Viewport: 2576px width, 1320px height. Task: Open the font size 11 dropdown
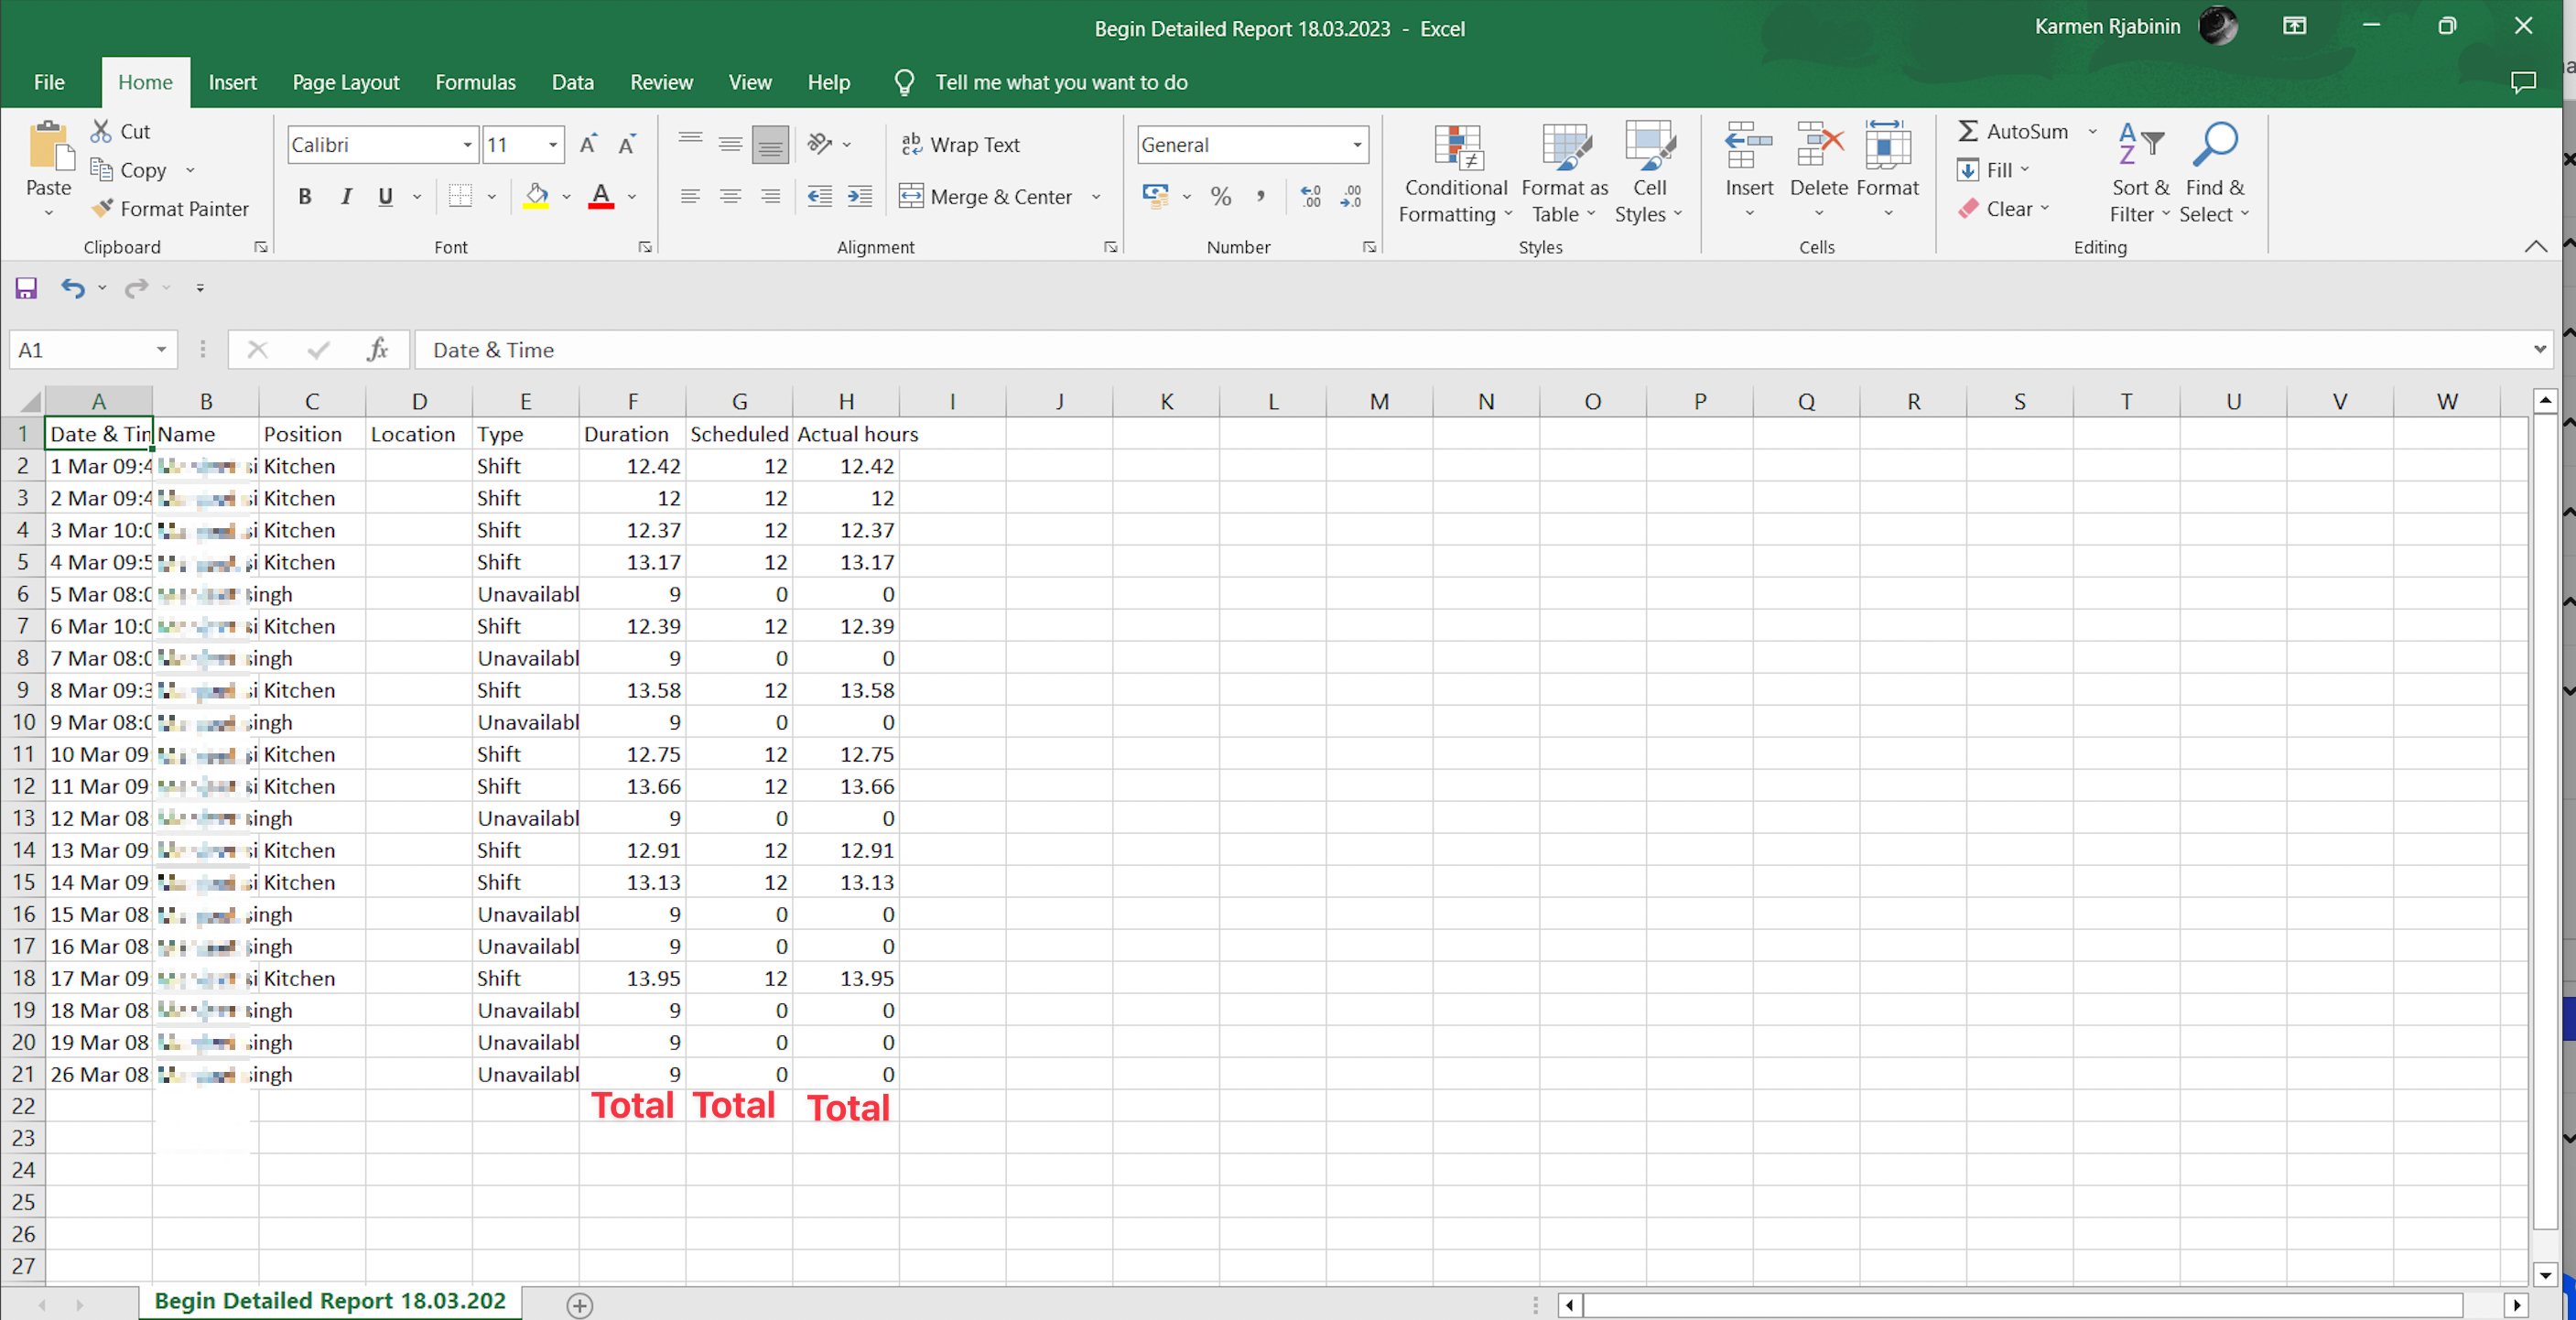point(552,145)
